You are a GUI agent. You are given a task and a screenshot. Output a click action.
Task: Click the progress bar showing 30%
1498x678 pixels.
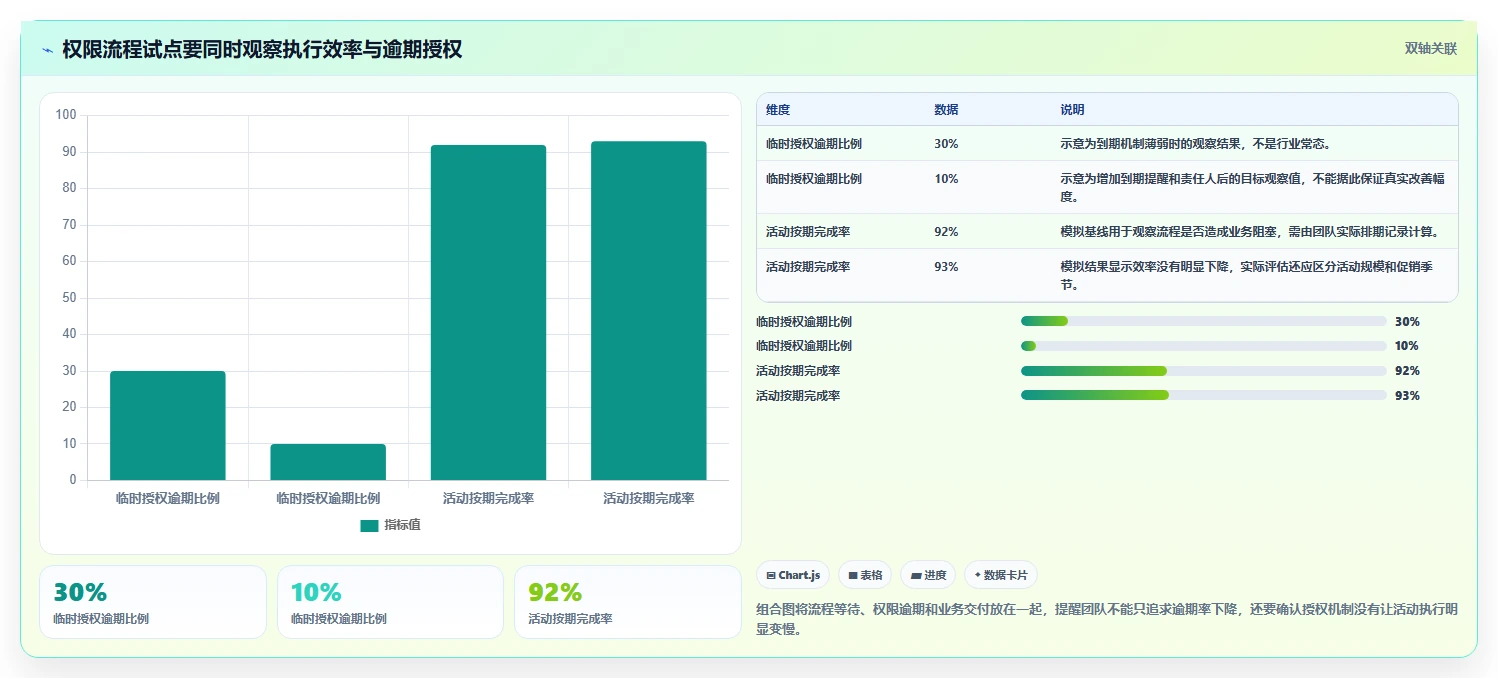[x=1203, y=321]
